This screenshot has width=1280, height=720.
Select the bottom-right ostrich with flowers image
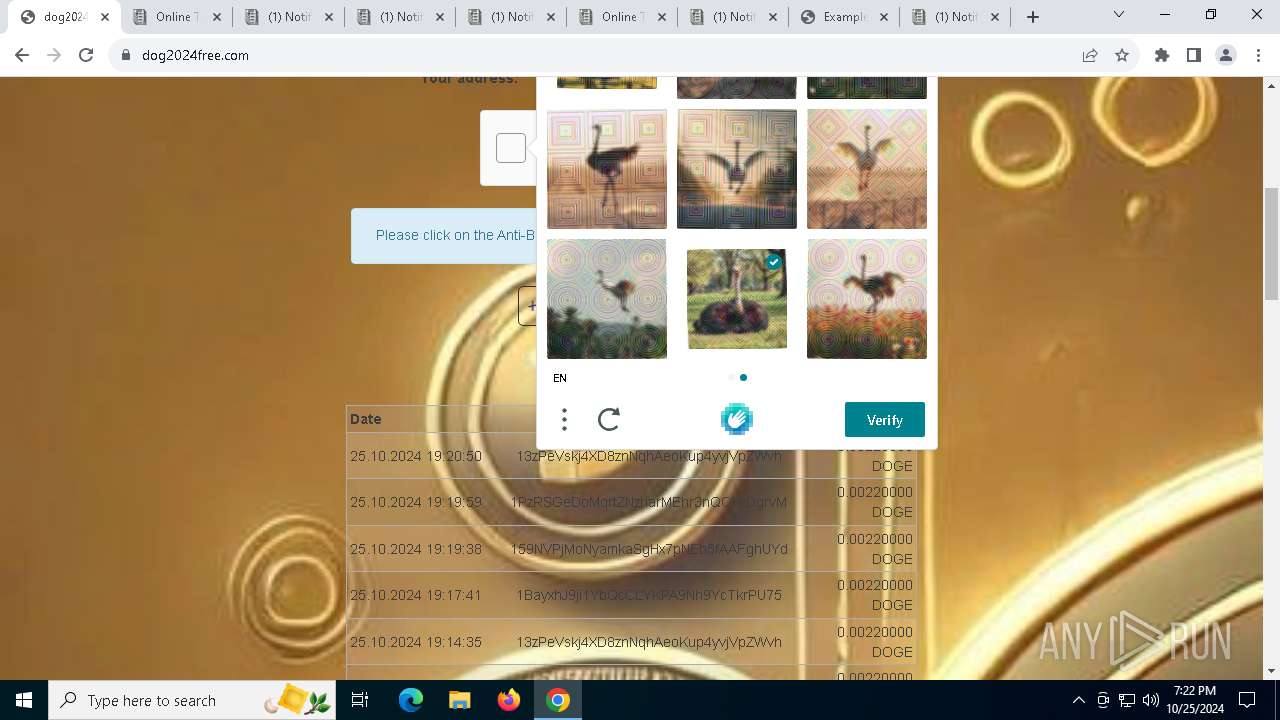pyautogui.click(x=867, y=299)
